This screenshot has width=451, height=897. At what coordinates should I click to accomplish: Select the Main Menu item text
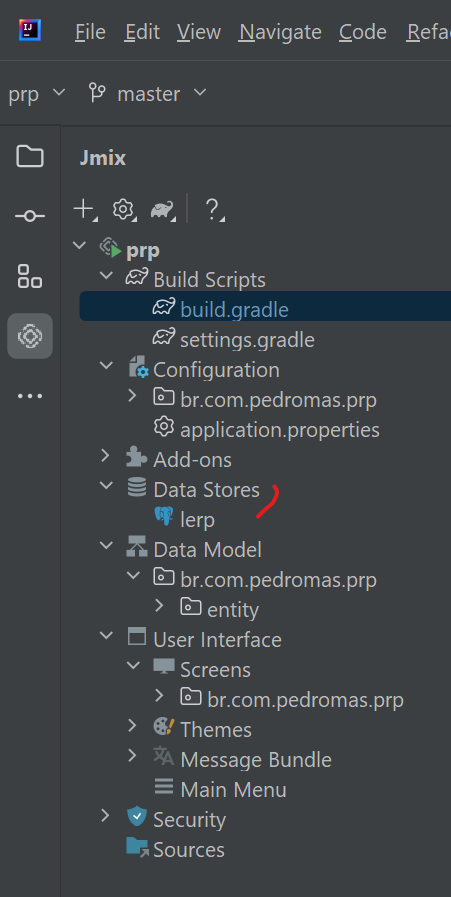pos(234,789)
